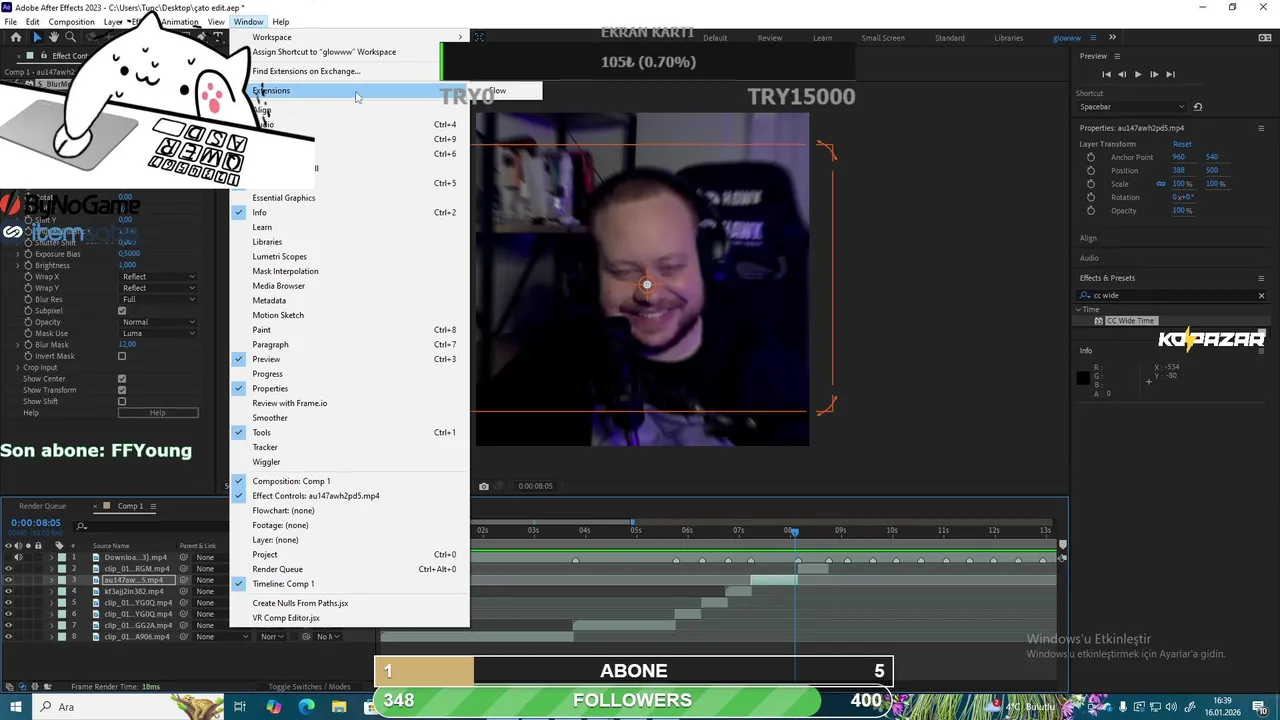Click the Comp 1 timeline panel menu icon
1280x720 pixels.
(153, 507)
